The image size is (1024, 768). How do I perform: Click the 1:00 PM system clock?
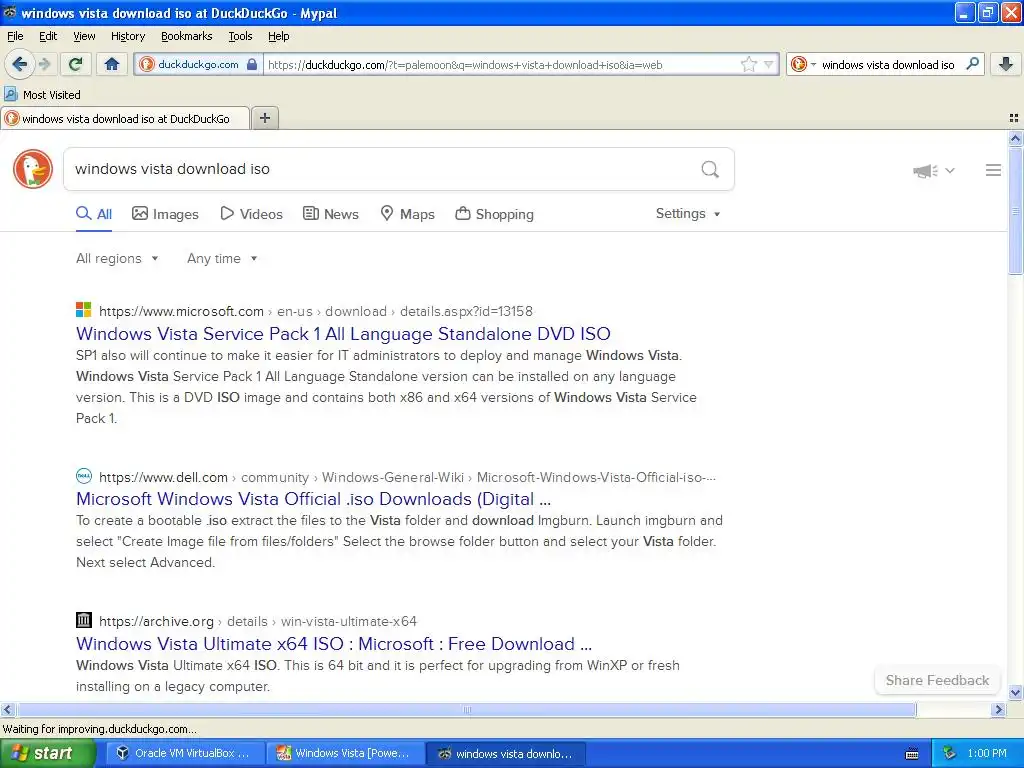click(987, 753)
